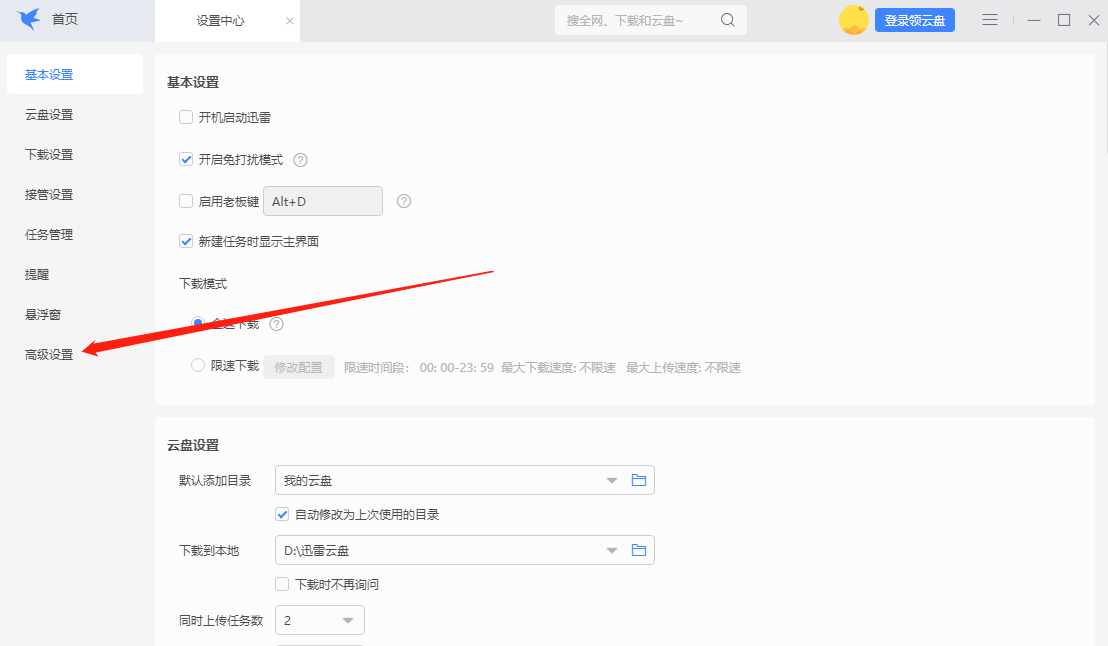Open folder browser next to 我的云盘

coord(639,480)
